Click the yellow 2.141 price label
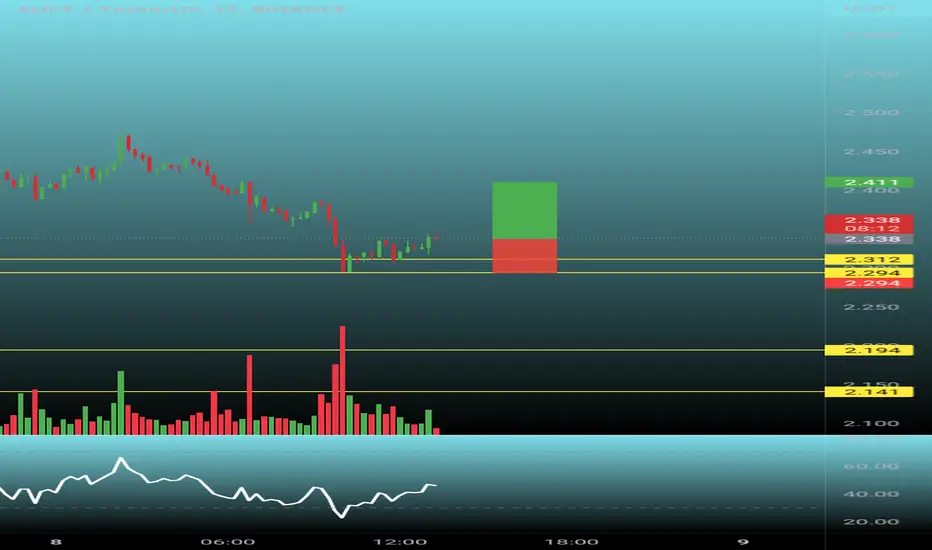 (869, 391)
